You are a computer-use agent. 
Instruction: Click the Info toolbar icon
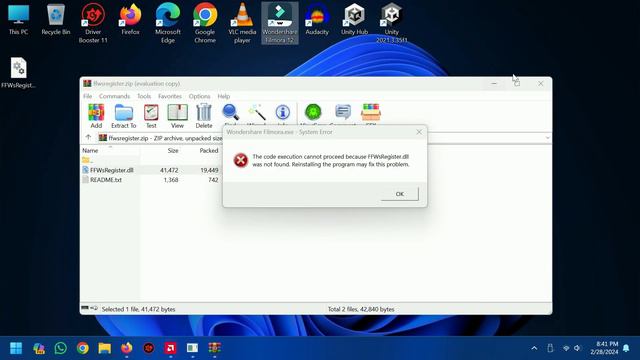[282, 113]
